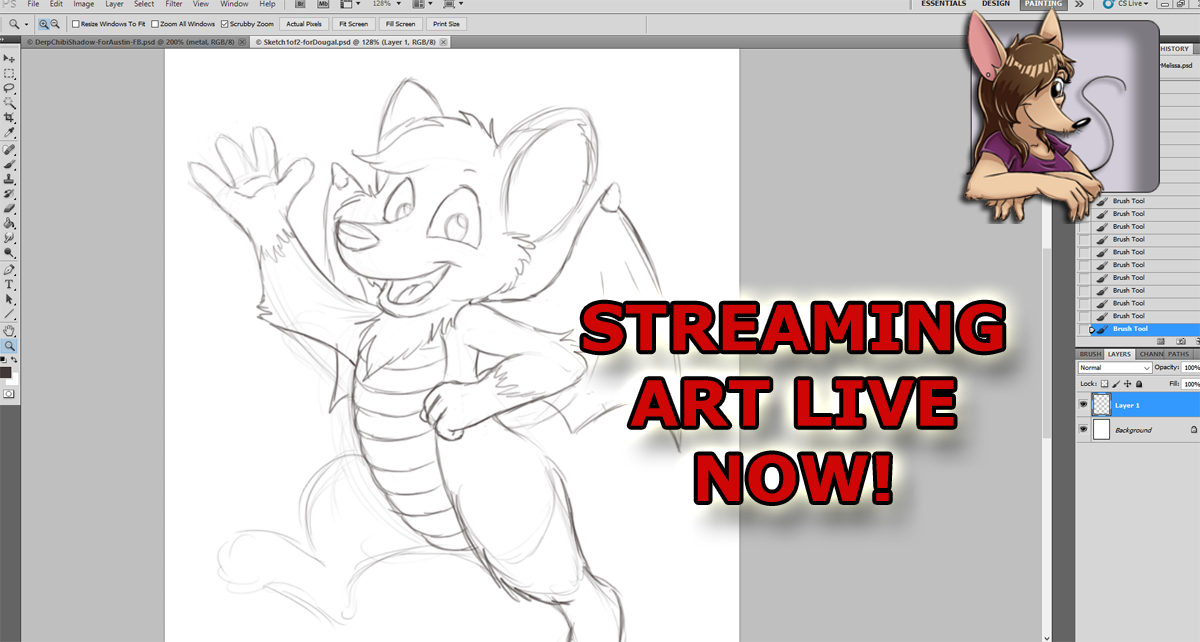
Task: Select the Hand tool
Action: [9, 330]
